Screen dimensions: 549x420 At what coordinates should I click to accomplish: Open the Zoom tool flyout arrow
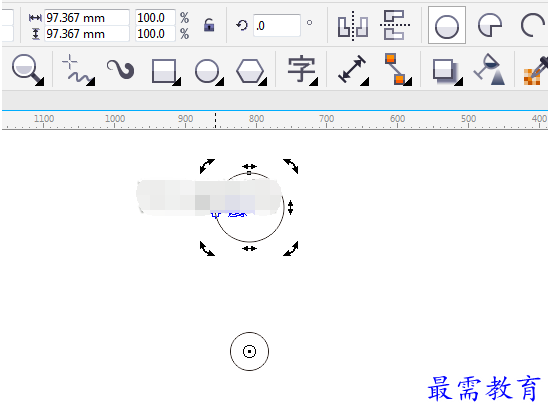pos(40,82)
